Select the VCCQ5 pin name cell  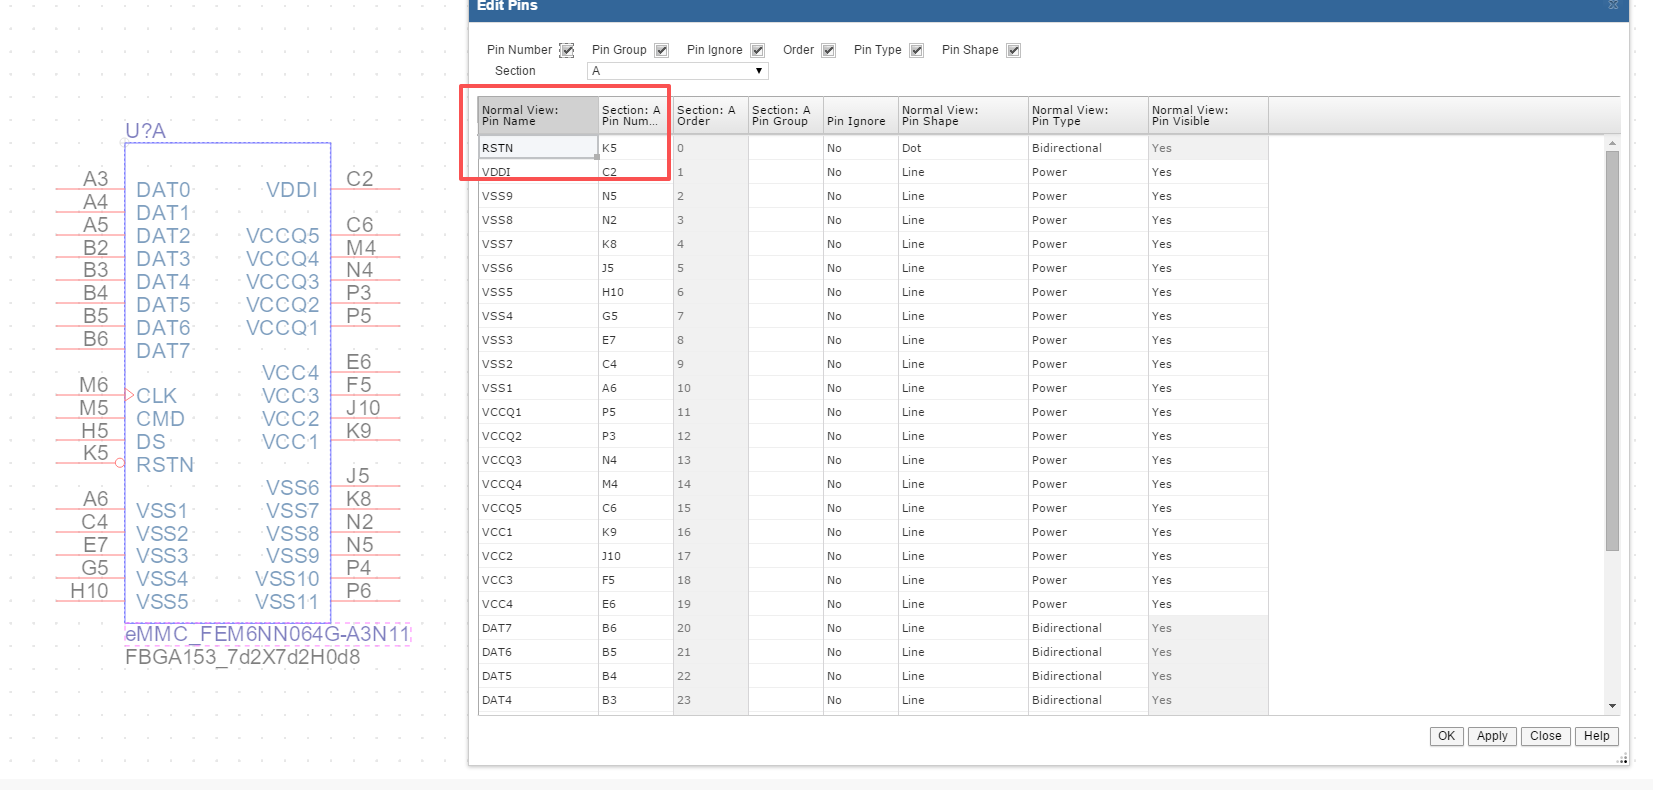538,508
